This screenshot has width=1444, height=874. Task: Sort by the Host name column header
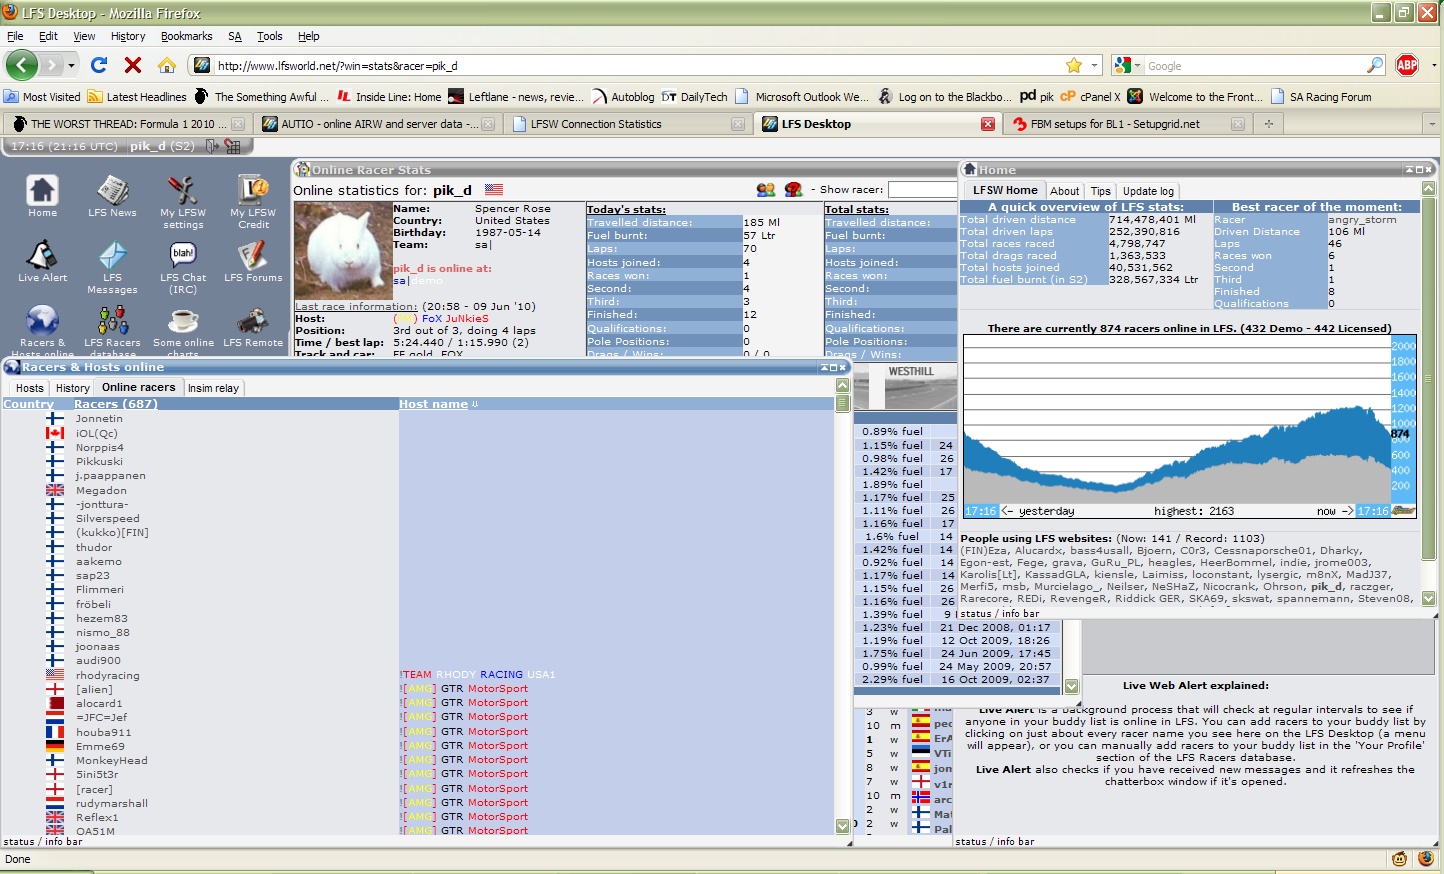pyautogui.click(x=434, y=404)
